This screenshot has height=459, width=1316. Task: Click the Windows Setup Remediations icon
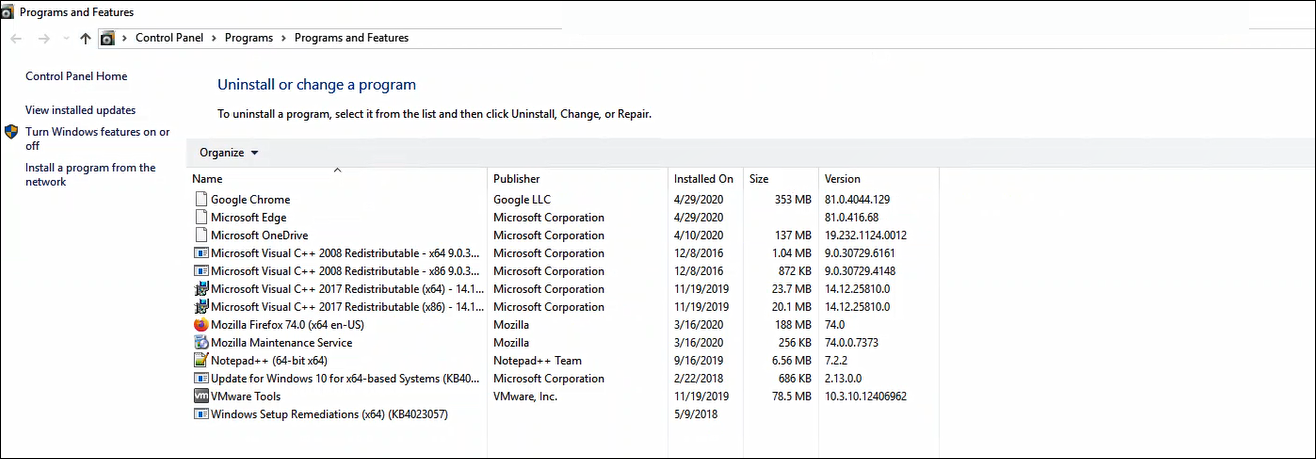[200, 415]
